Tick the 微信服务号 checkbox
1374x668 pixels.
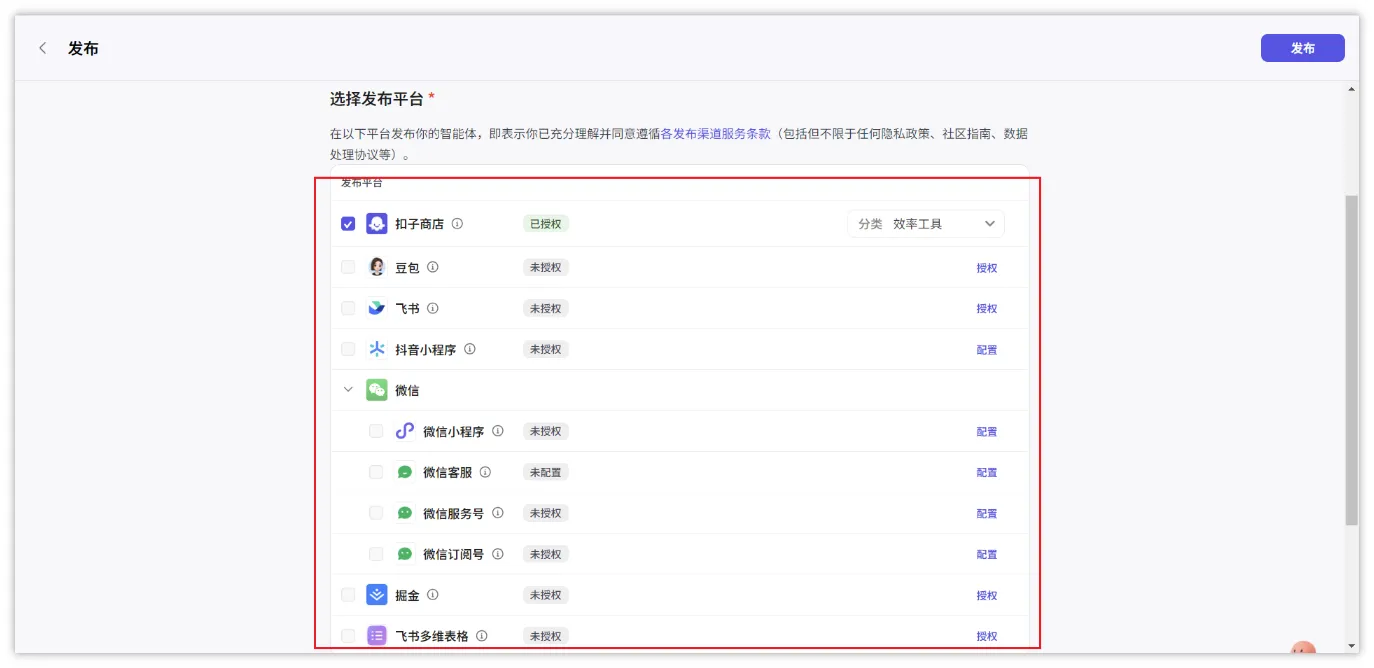pos(376,513)
